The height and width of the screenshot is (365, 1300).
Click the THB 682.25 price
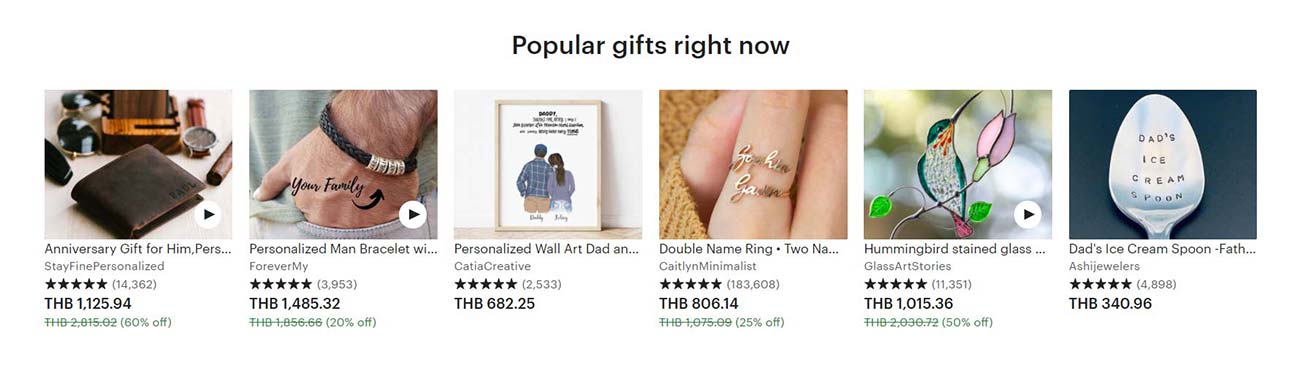[494, 303]
